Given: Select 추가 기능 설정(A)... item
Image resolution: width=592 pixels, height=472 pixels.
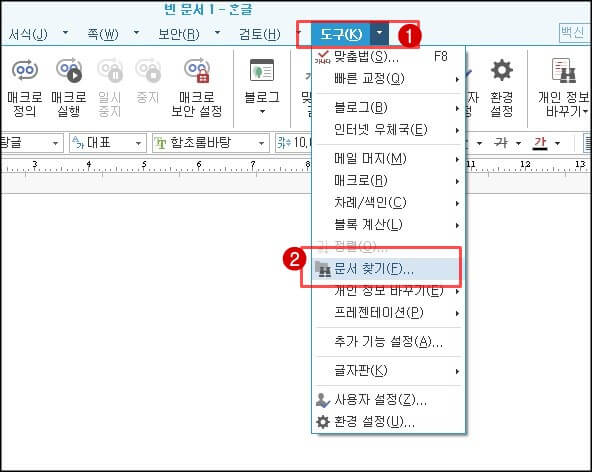Looking at the screenshot, I should tap(388, 342).
